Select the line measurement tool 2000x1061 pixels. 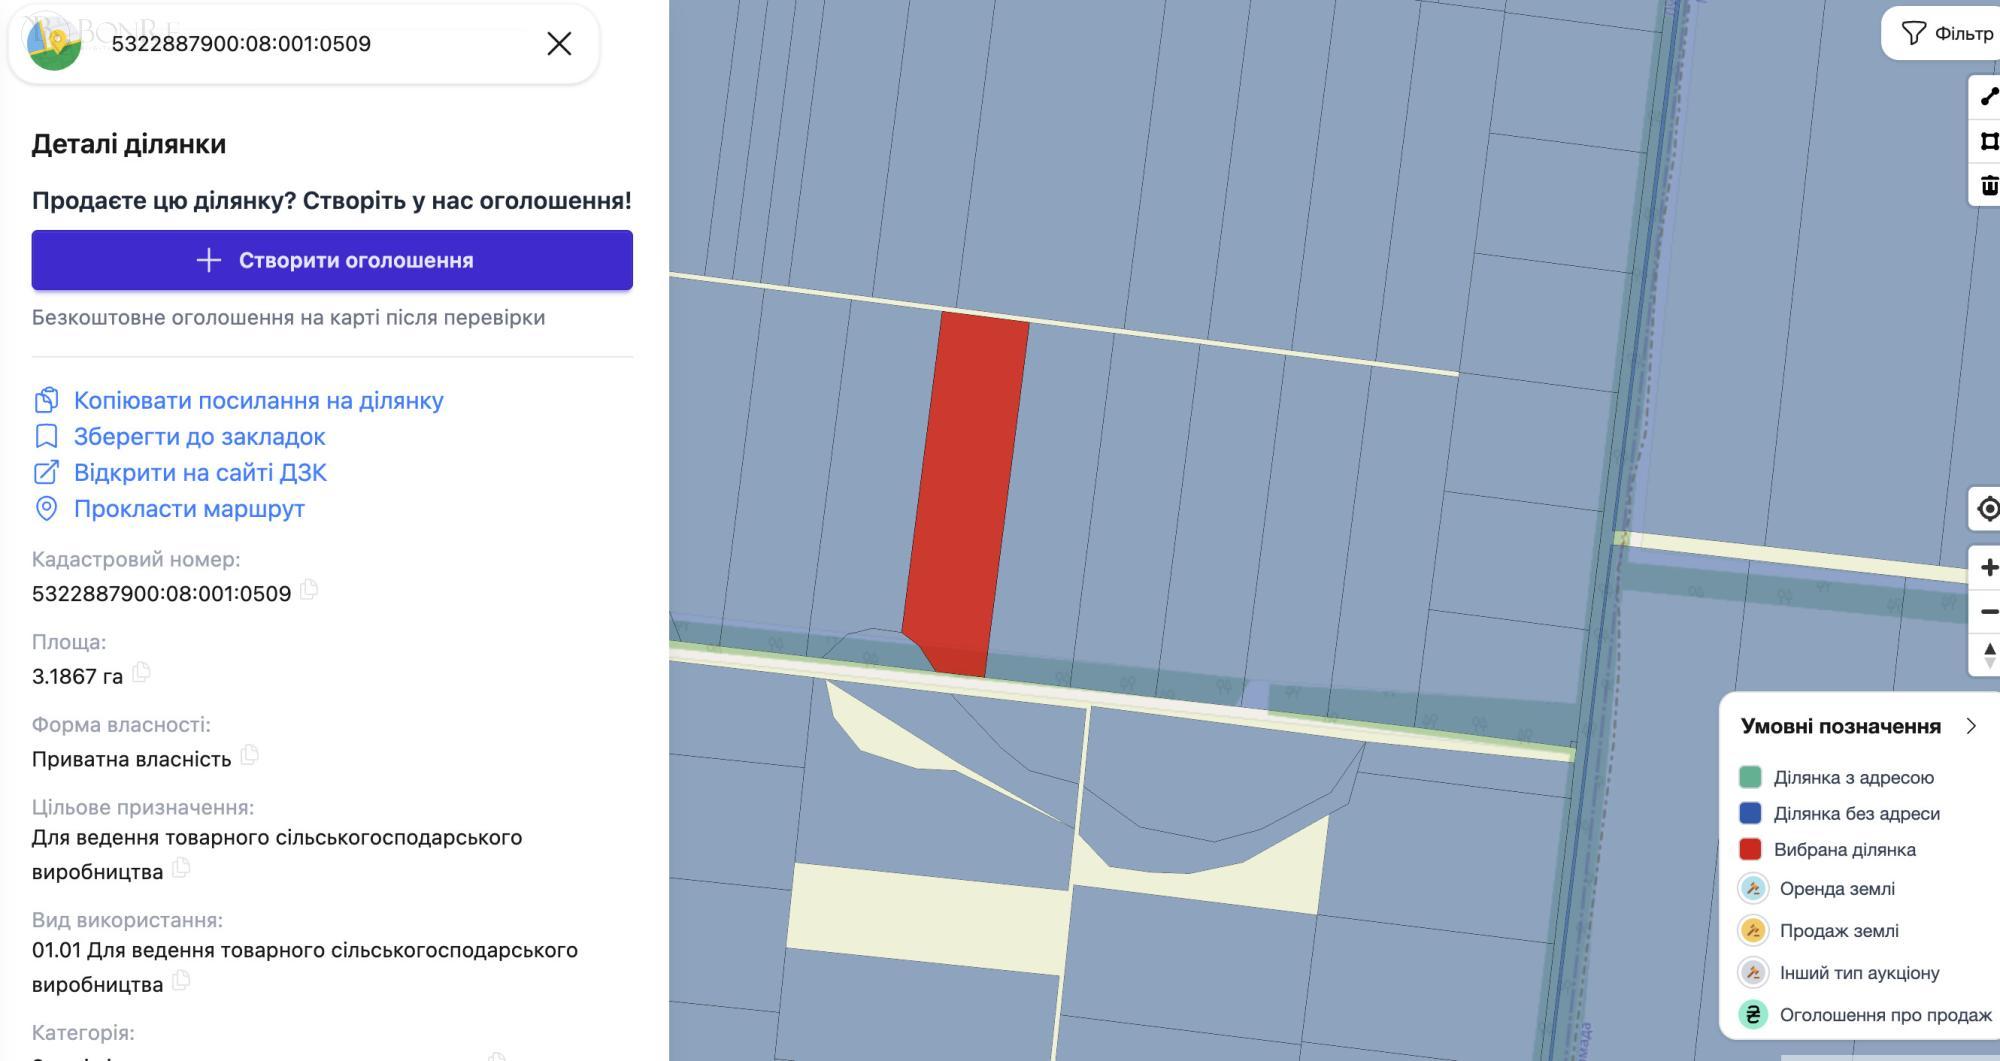[1988, 97]
